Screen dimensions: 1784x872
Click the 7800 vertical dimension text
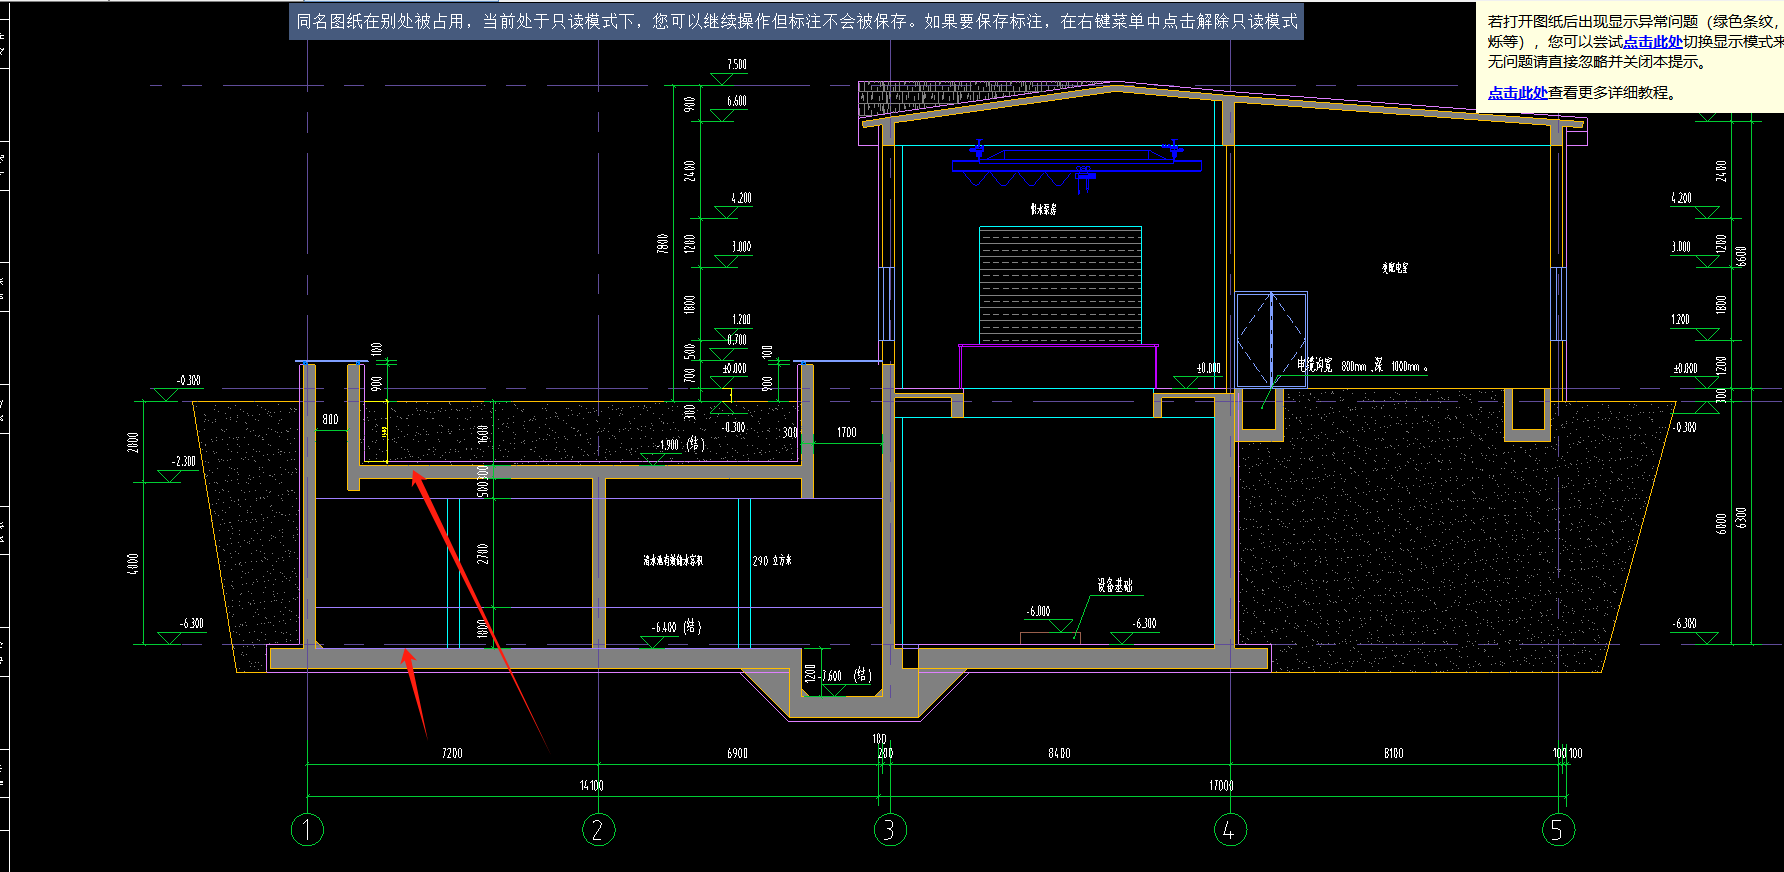point(662,243)
